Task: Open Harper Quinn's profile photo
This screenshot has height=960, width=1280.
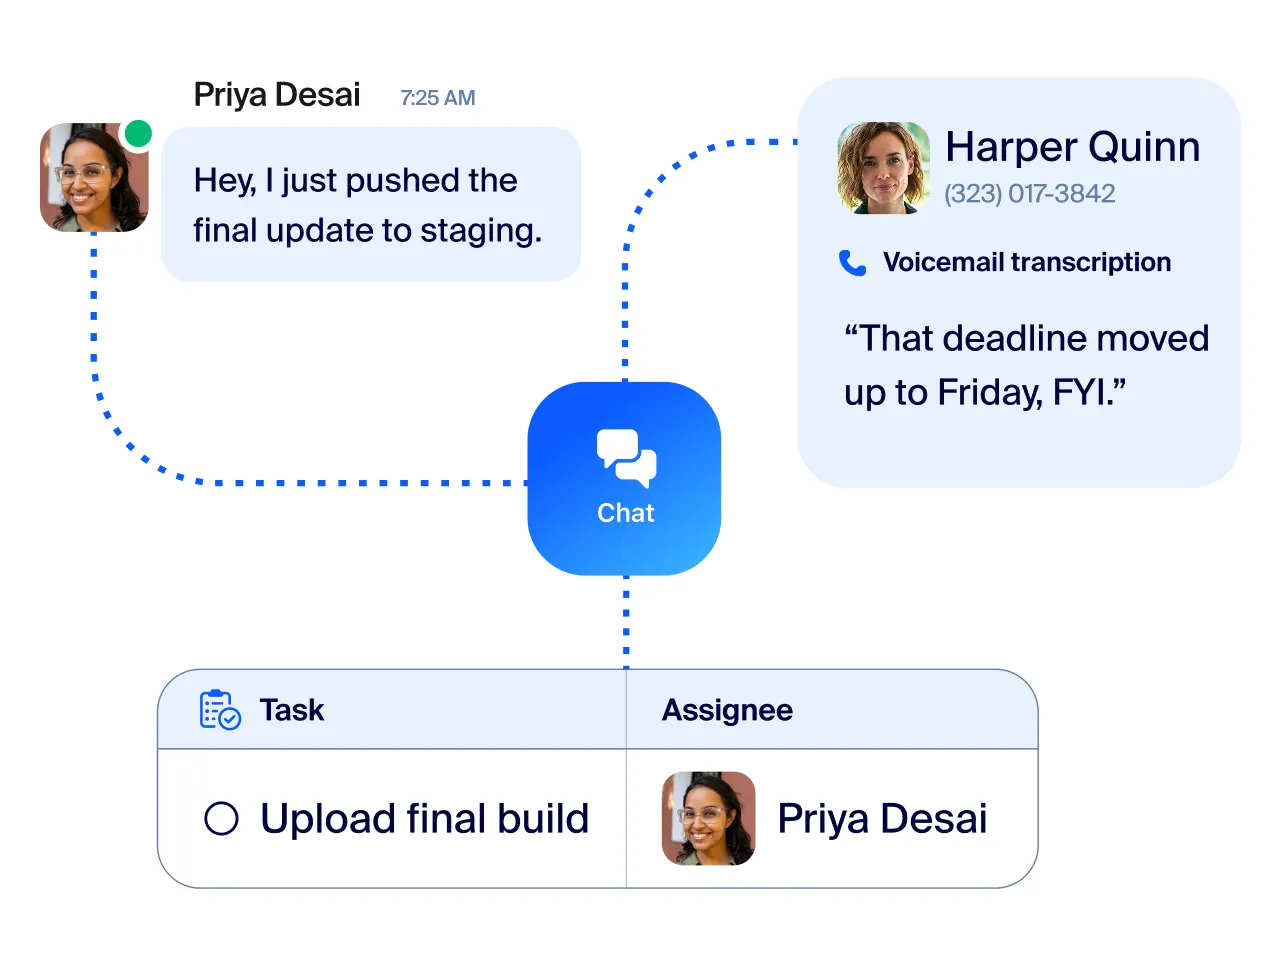Action: click(883, 168)
